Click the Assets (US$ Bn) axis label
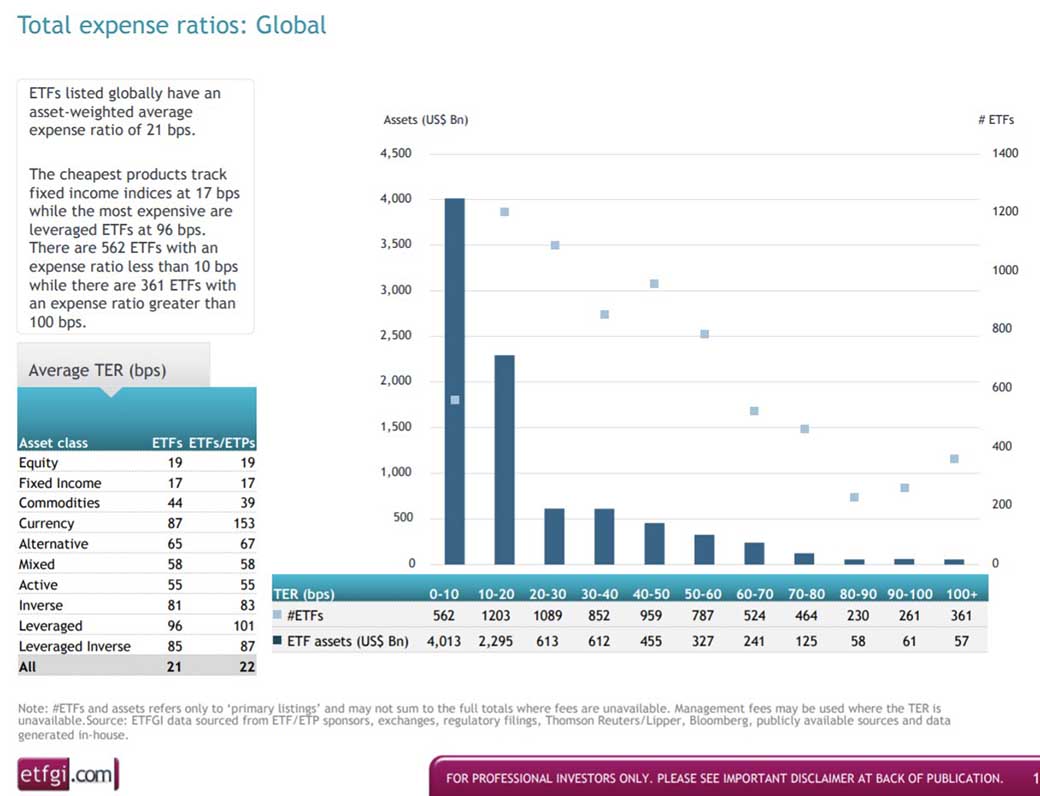Viewport: 1040px width, 796px height. coord(426,120)
